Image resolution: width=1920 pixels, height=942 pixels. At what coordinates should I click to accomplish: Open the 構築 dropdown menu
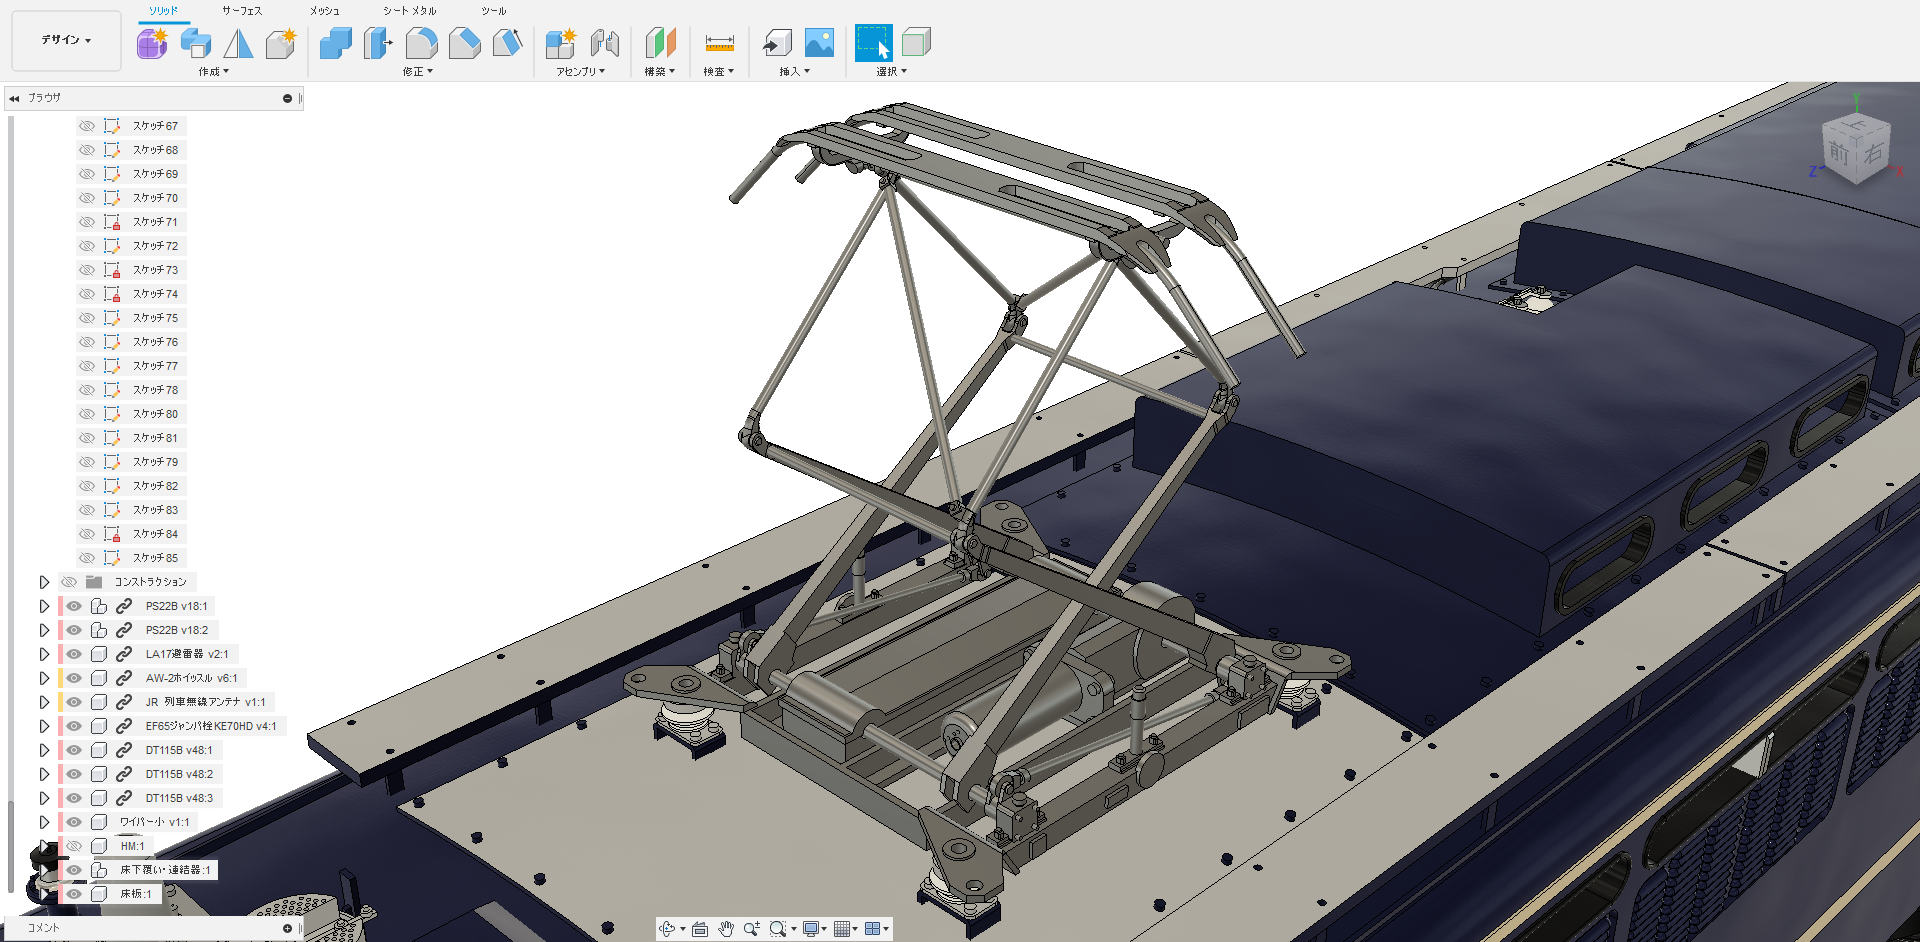click(660, 72)
